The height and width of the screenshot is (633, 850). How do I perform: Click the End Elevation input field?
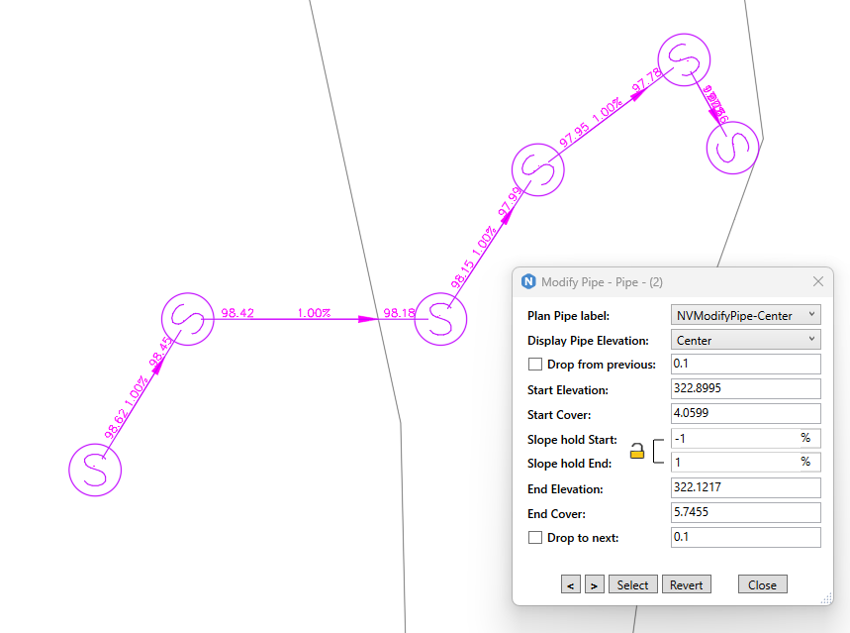click(x=745, y=488)
